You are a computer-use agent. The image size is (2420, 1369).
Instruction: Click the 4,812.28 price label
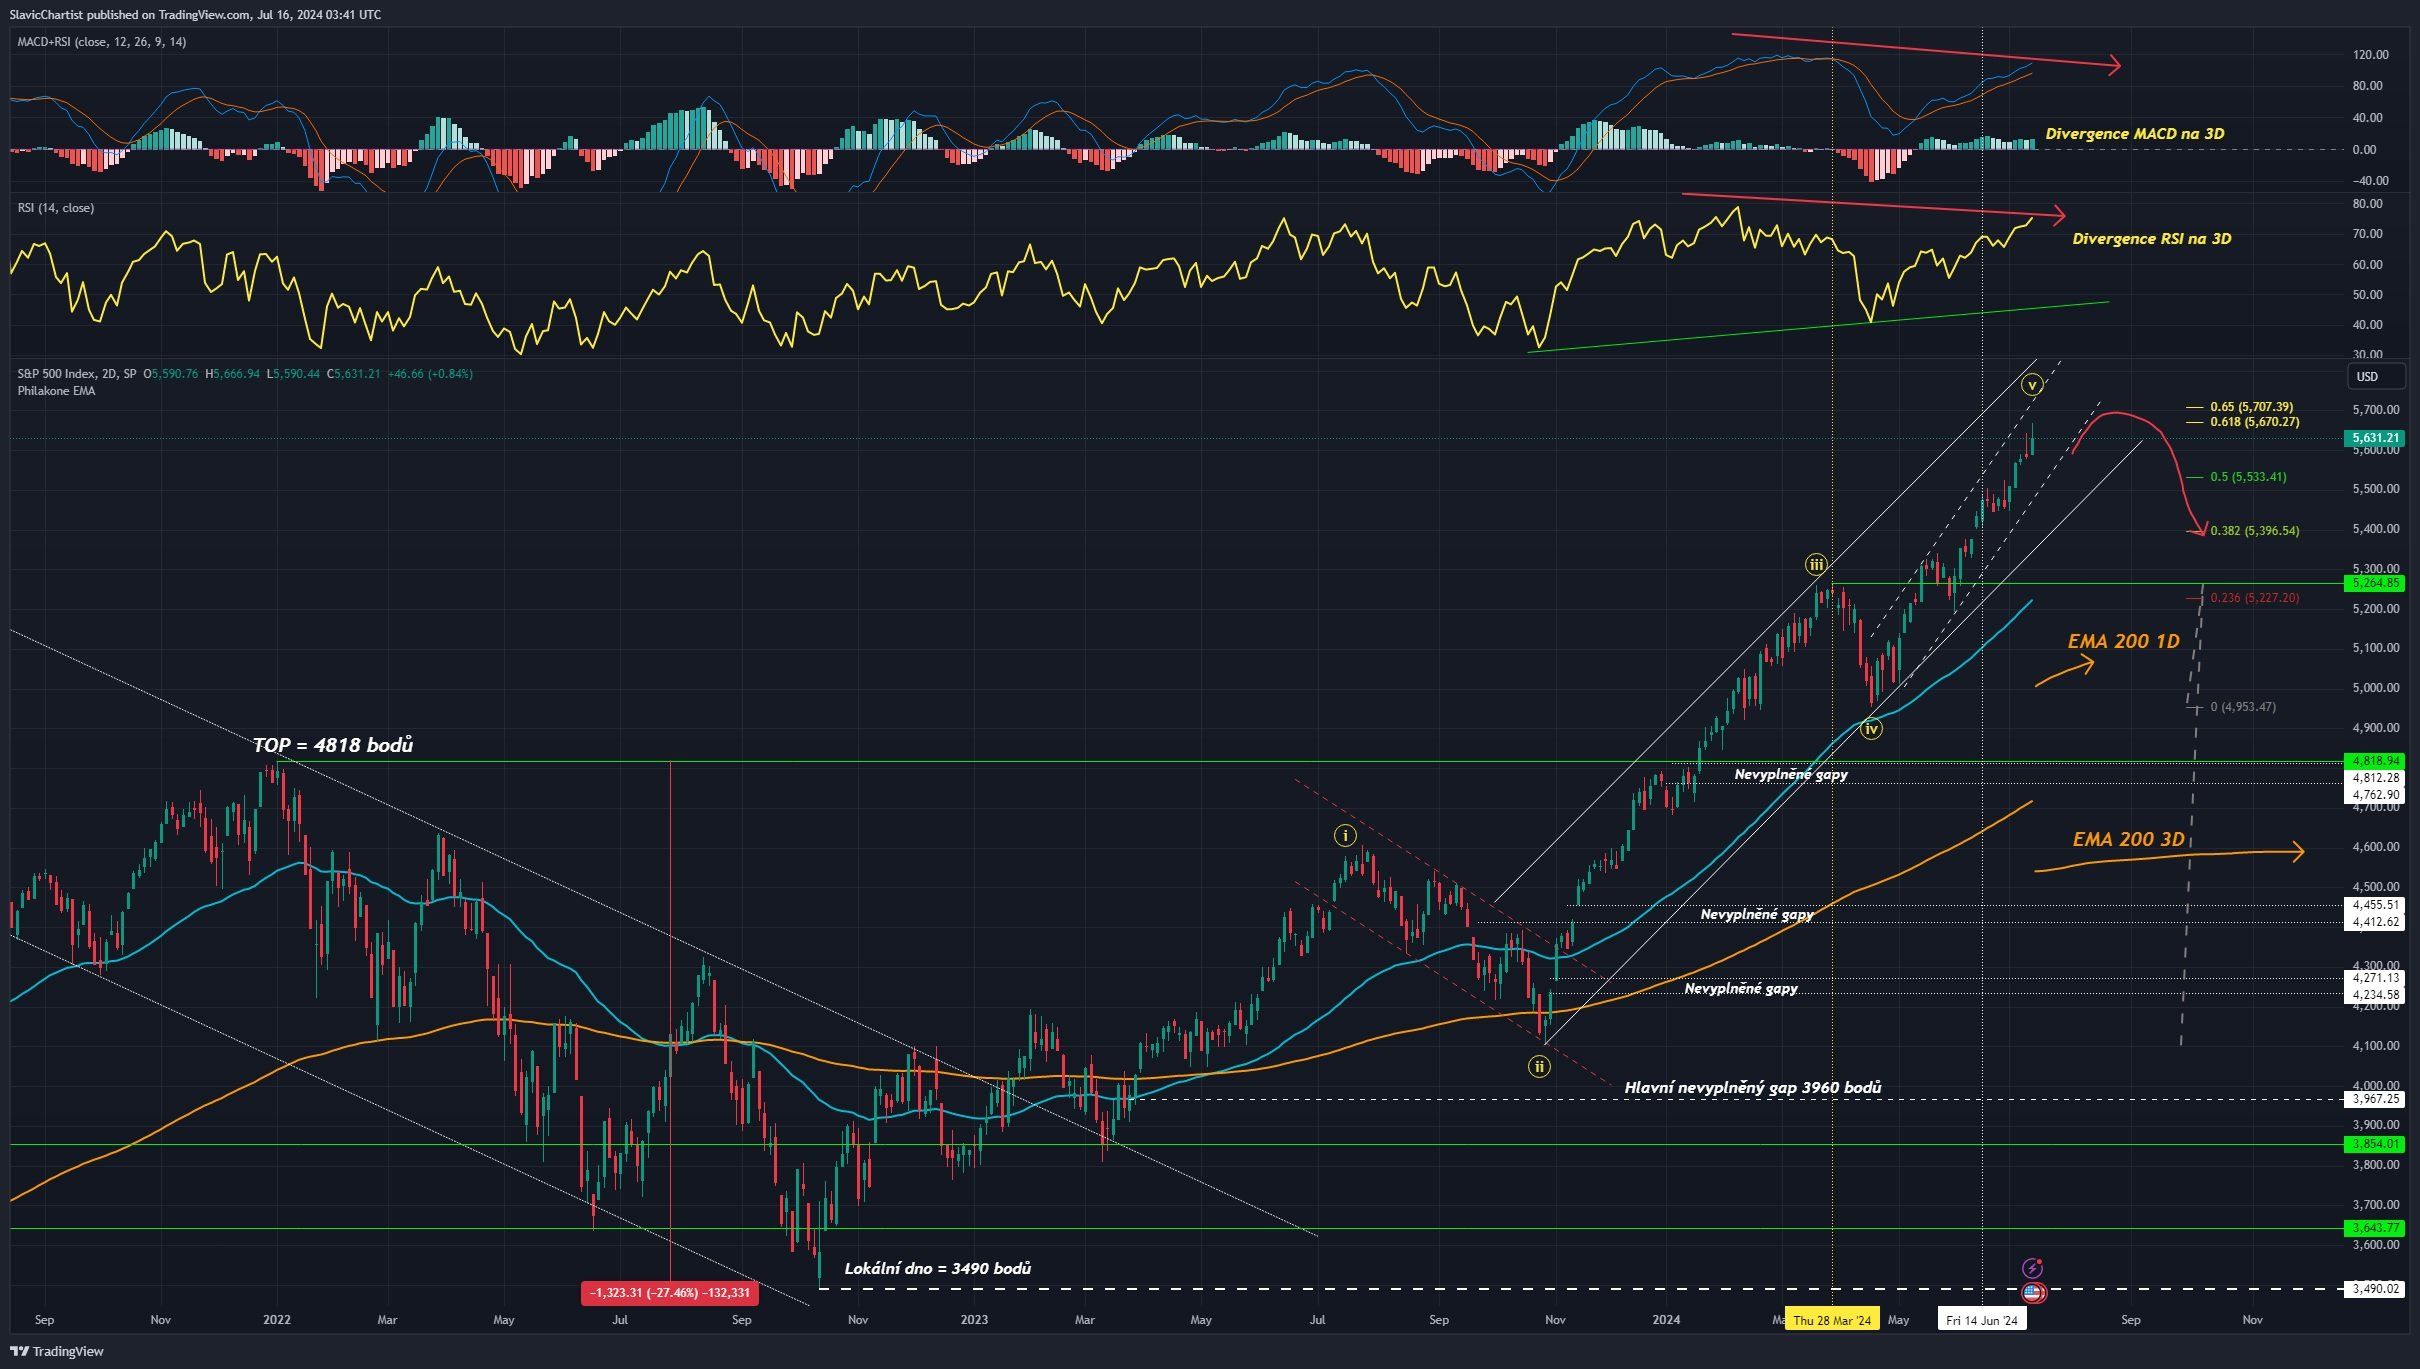[2374, 777]
